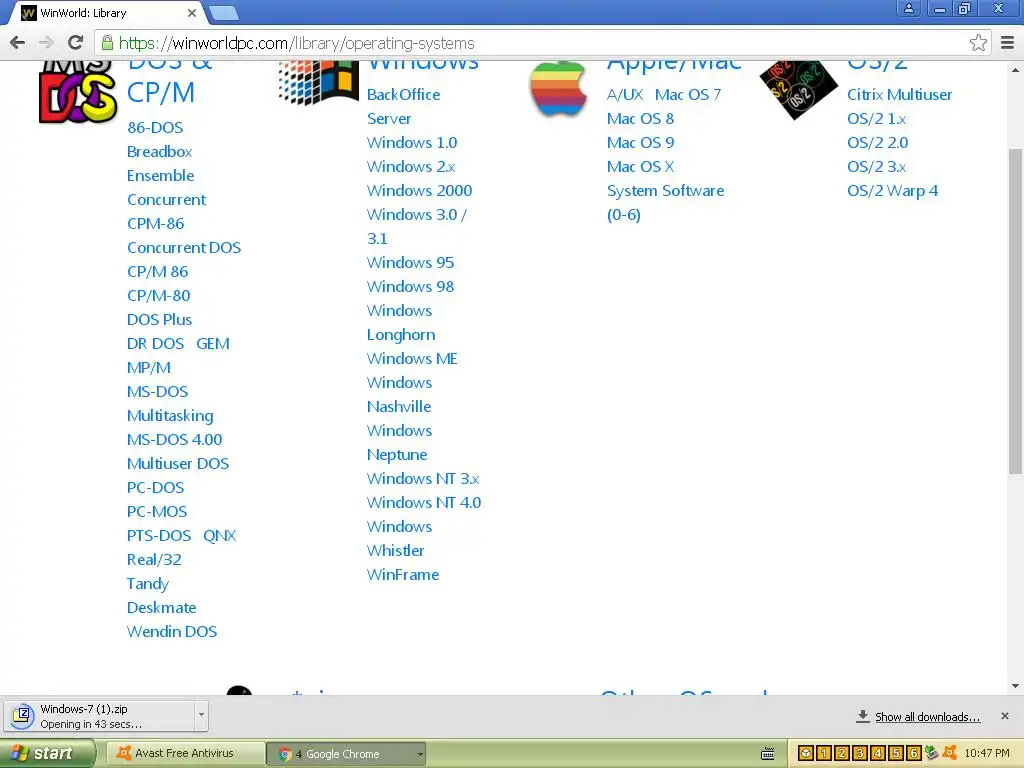Screen dimensions: 1024x768
Task: Open the Windows NT 4.0 link
Action: pos(424,503)
